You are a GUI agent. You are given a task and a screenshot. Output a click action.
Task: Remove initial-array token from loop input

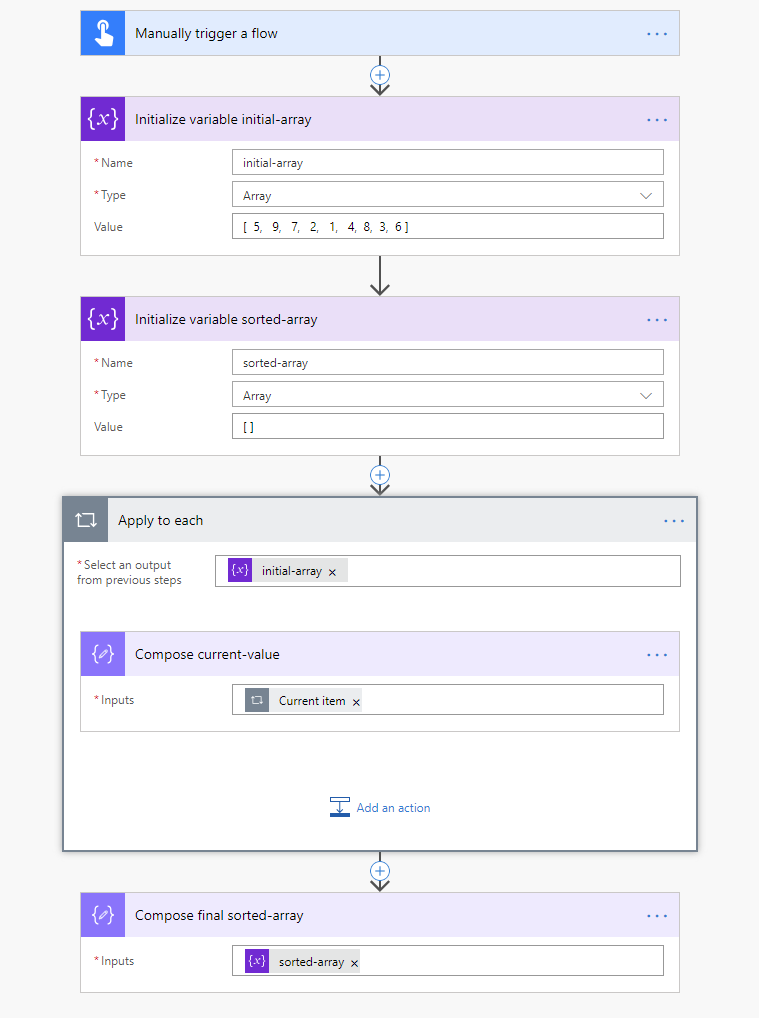point(332,571)
